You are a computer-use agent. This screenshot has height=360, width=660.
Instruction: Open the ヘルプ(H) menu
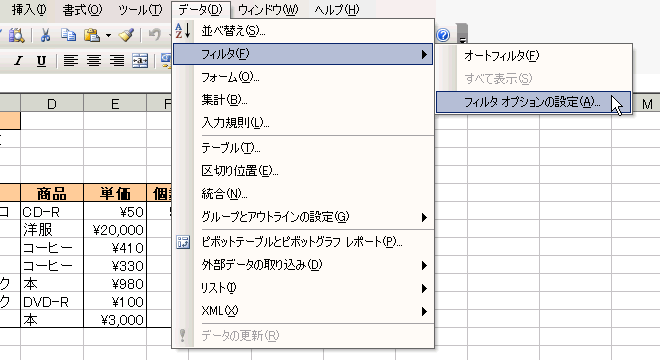coord(337,9)
